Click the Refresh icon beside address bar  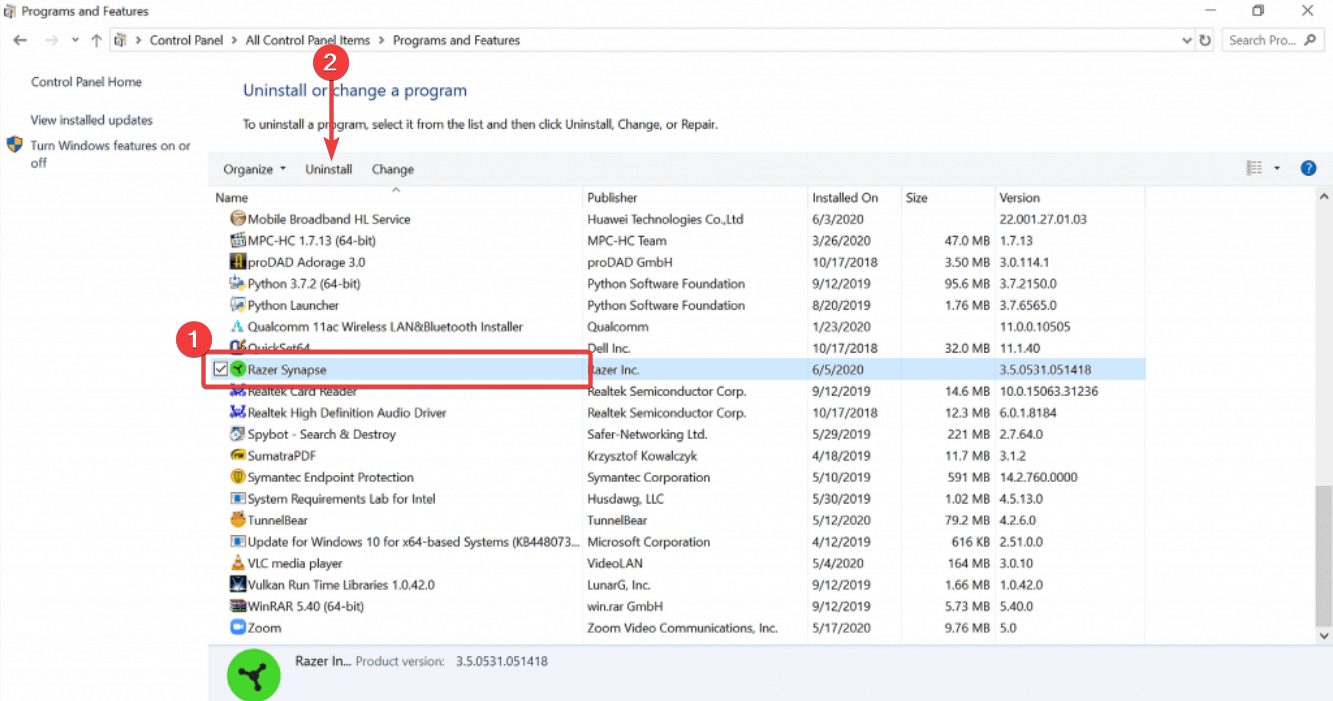(1205, 41)
